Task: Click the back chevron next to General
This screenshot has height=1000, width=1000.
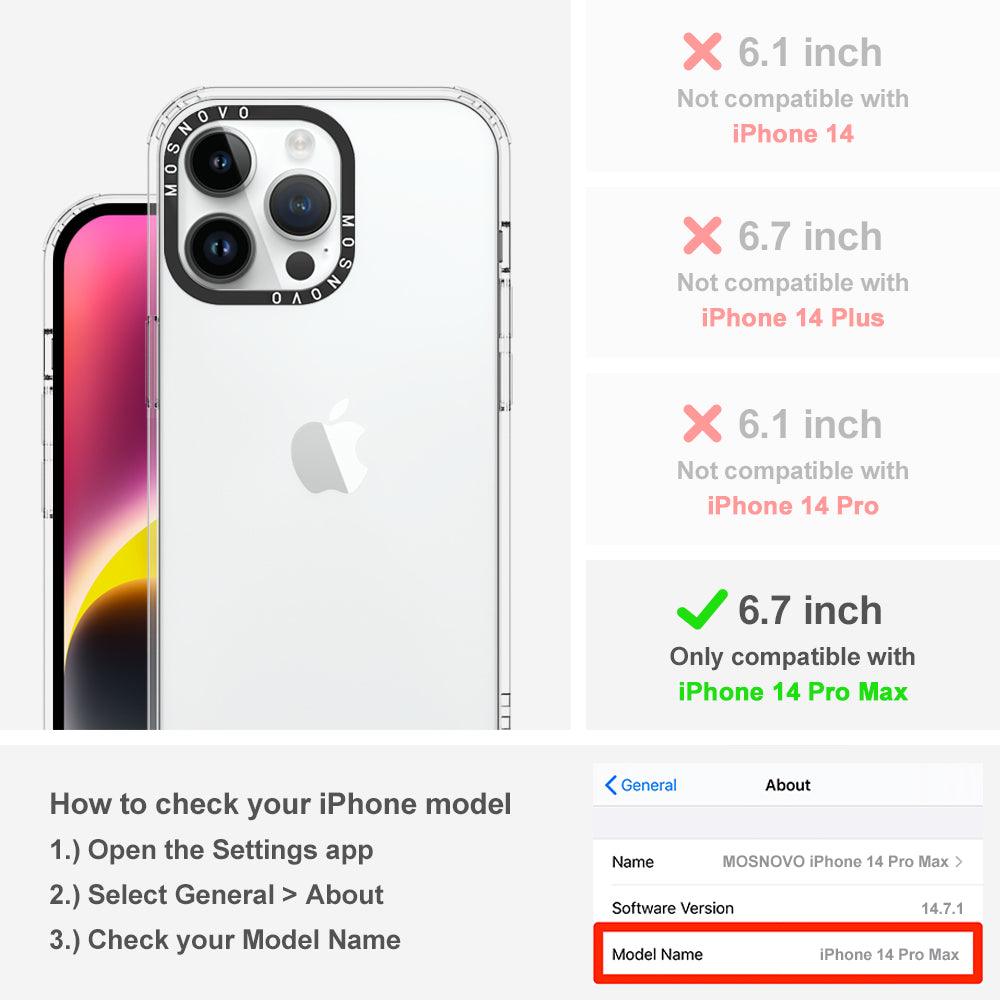Action: coord(610,785)
